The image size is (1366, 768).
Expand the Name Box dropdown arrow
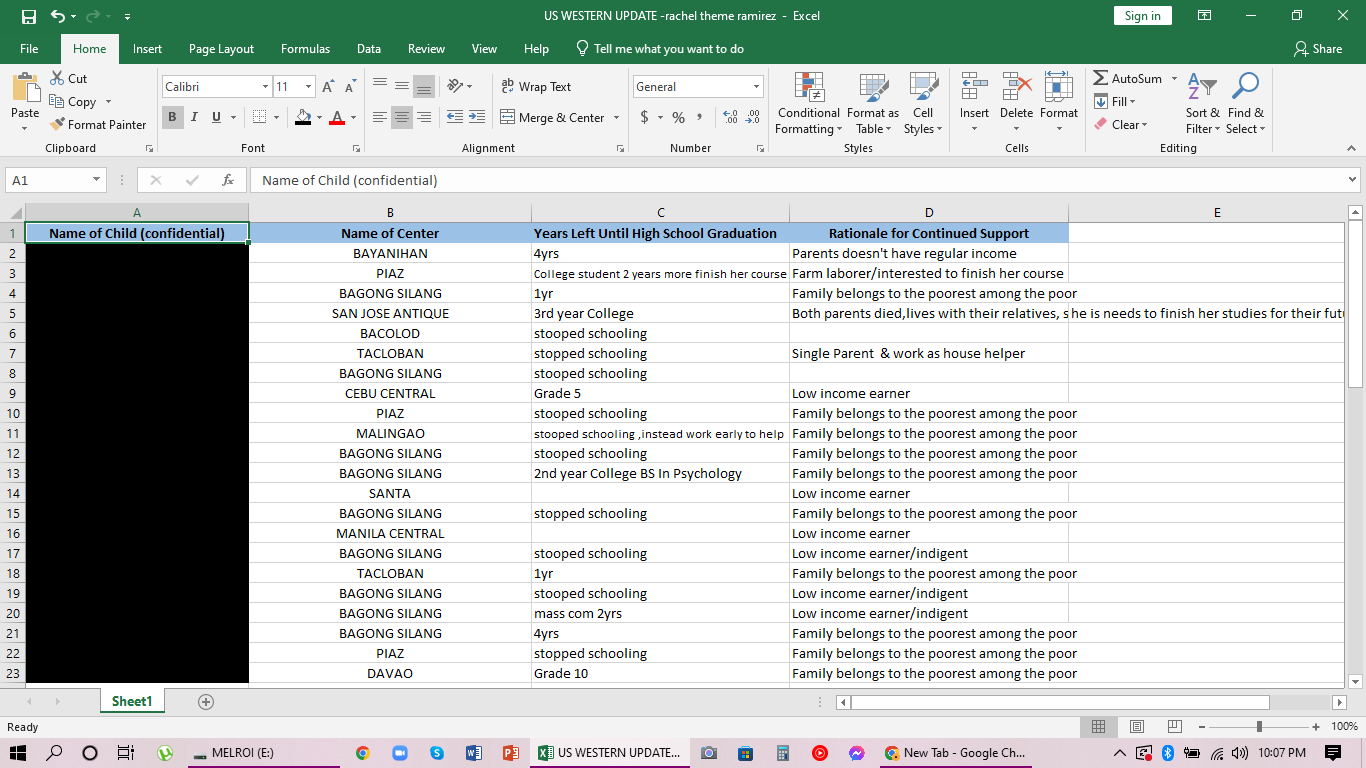pyautogui.click(x=97, y=181)
